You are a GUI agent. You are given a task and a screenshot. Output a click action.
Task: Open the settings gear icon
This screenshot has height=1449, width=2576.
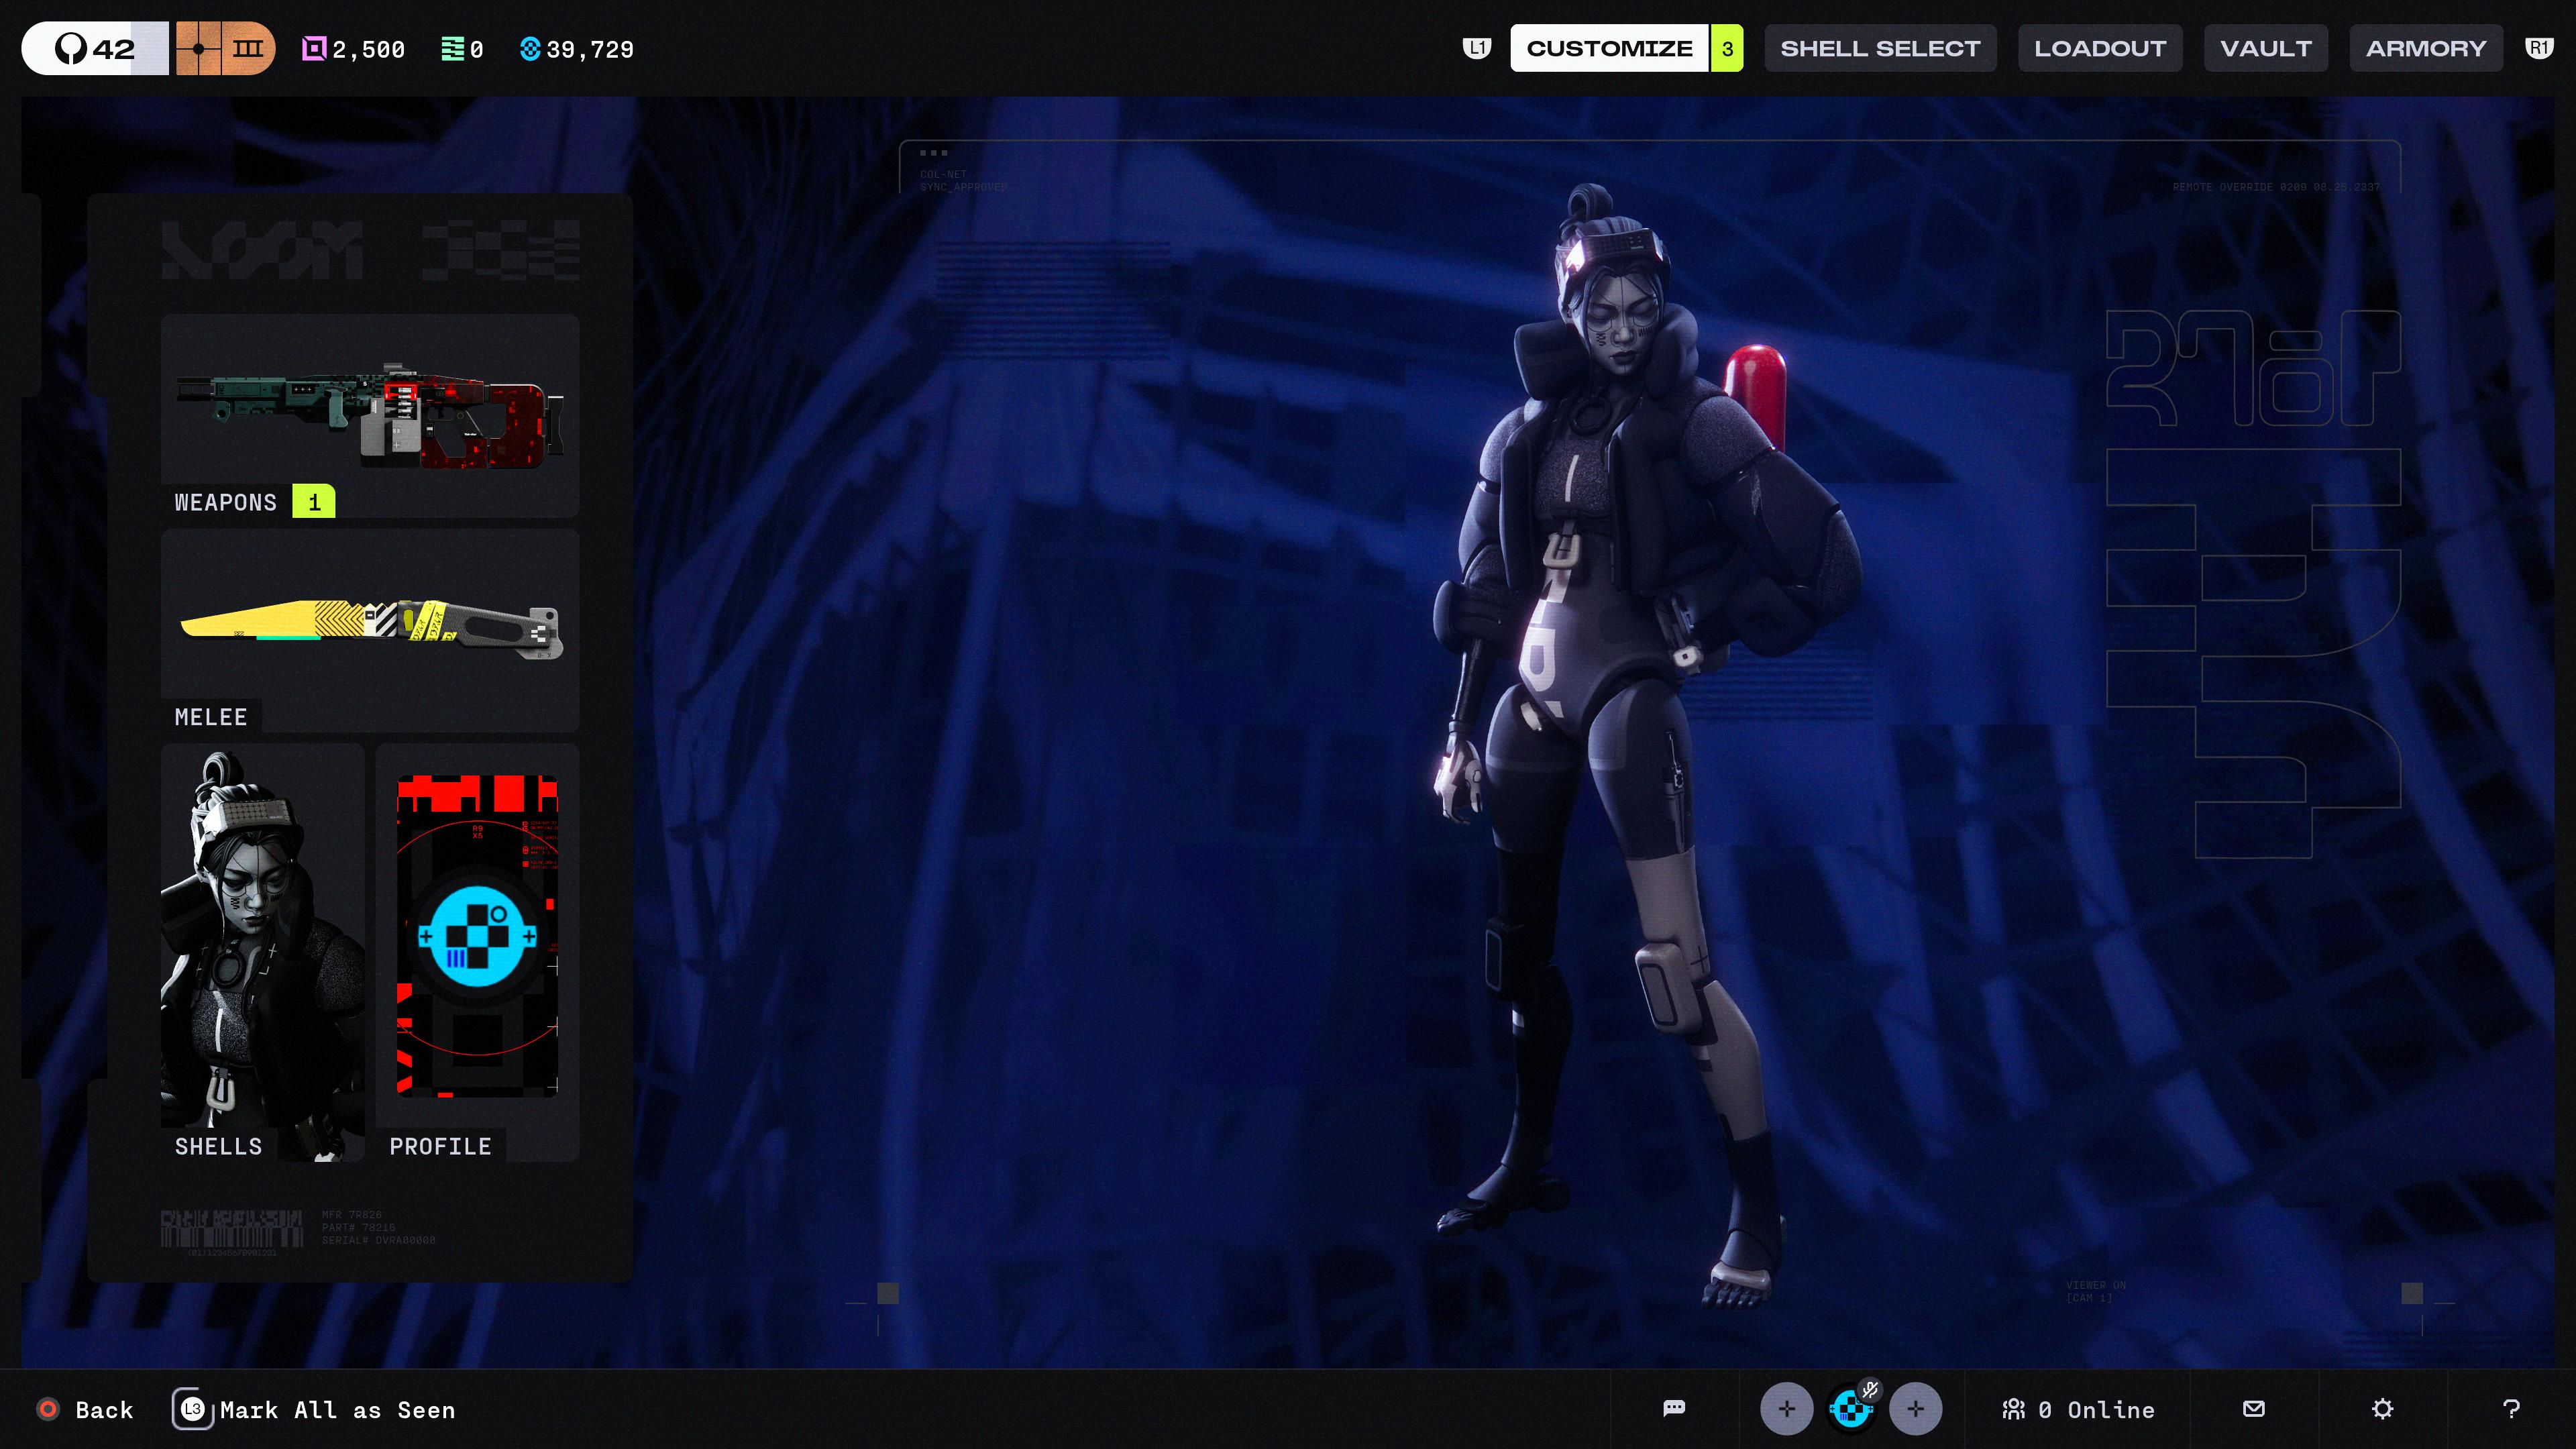coord(2382,1409)
